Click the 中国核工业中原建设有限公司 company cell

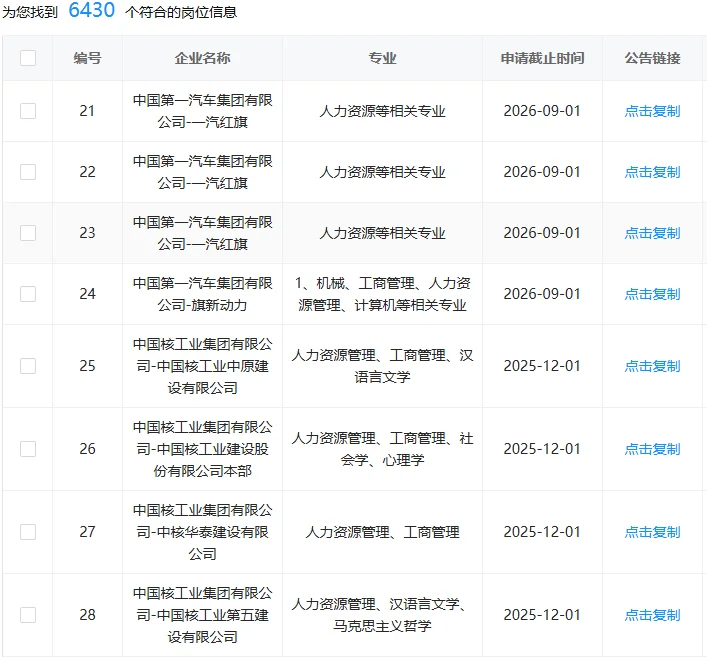[x=202, y=366]
